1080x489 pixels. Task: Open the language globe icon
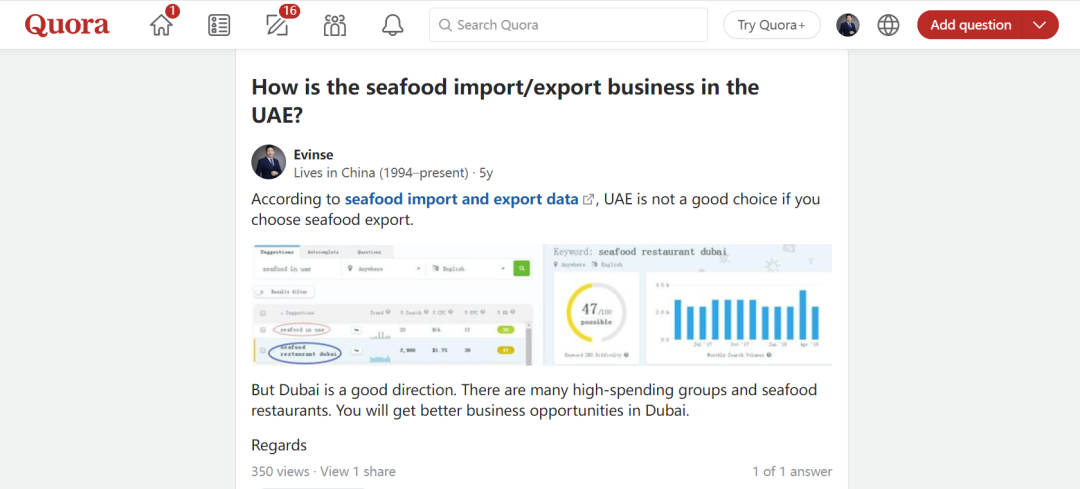click(x=888, y=25)
